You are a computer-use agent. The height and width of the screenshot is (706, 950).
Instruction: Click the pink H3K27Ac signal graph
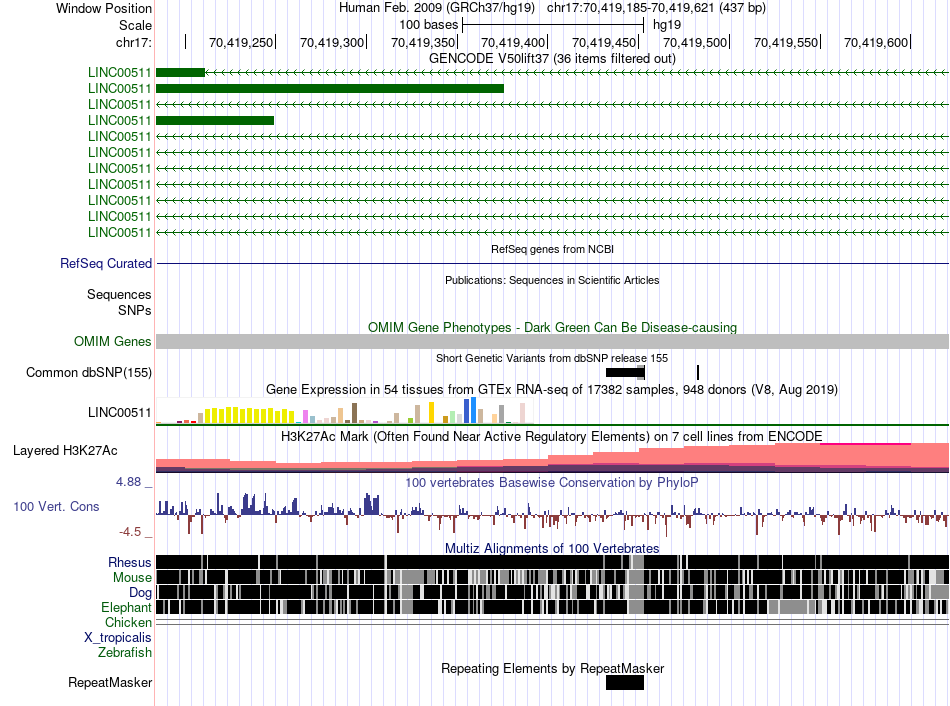tap(552, 458)
